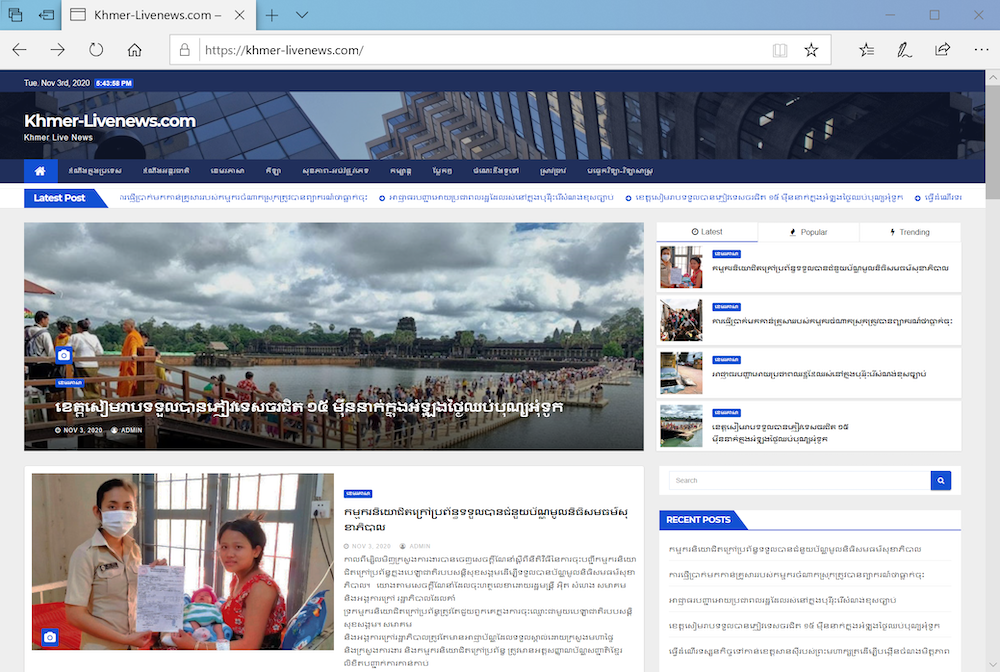1000x672 pixels.
Task: Click the Khmer-Livenews.com site title
Action: point(110,121)
